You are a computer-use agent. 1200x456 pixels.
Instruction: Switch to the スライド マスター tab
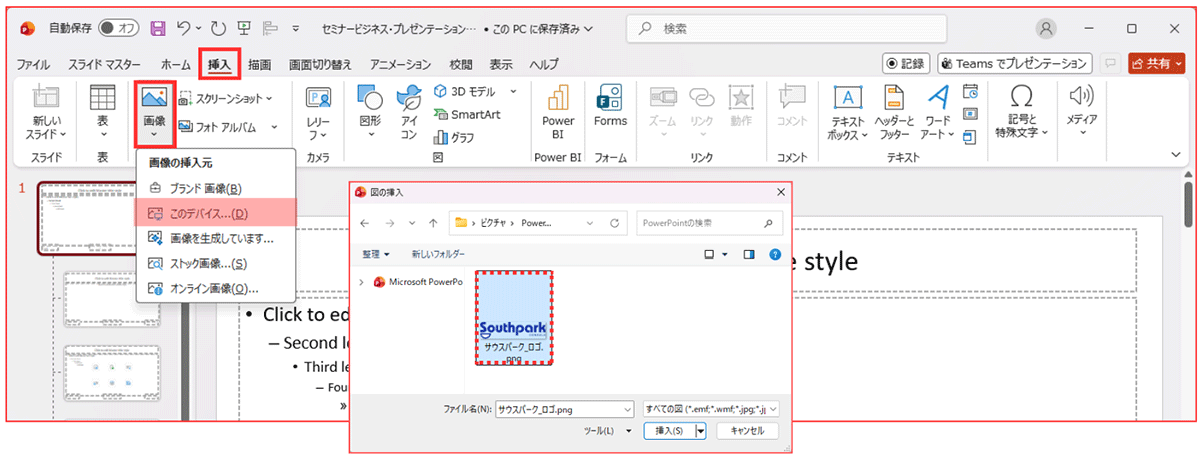tap(104, 64)
